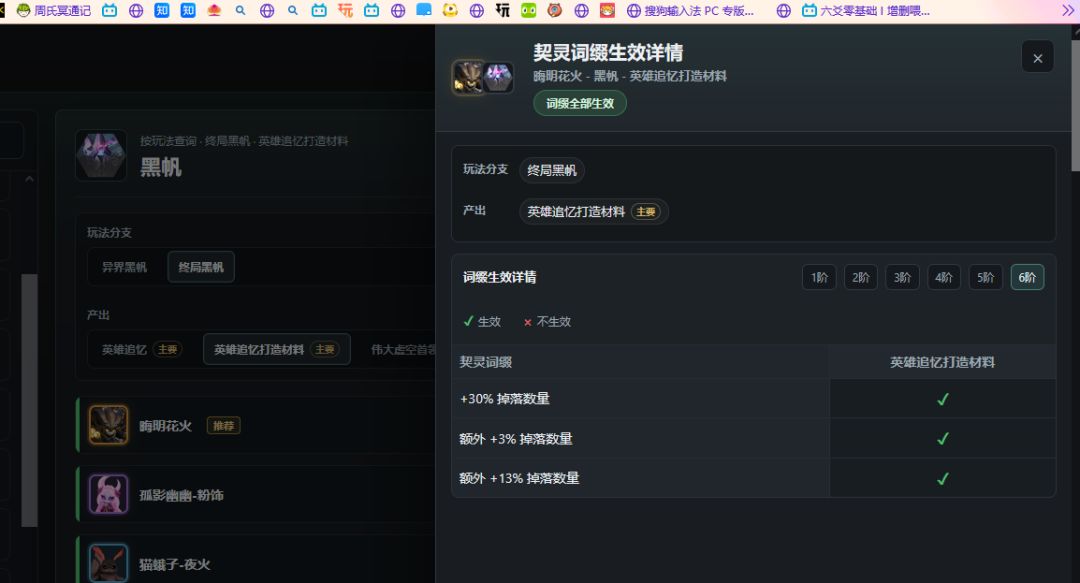Image resolution: width=1080 pixels, height=583 pixels.
Task: Select 终局黑帆 branch on the left page
Action: point(201,267)
